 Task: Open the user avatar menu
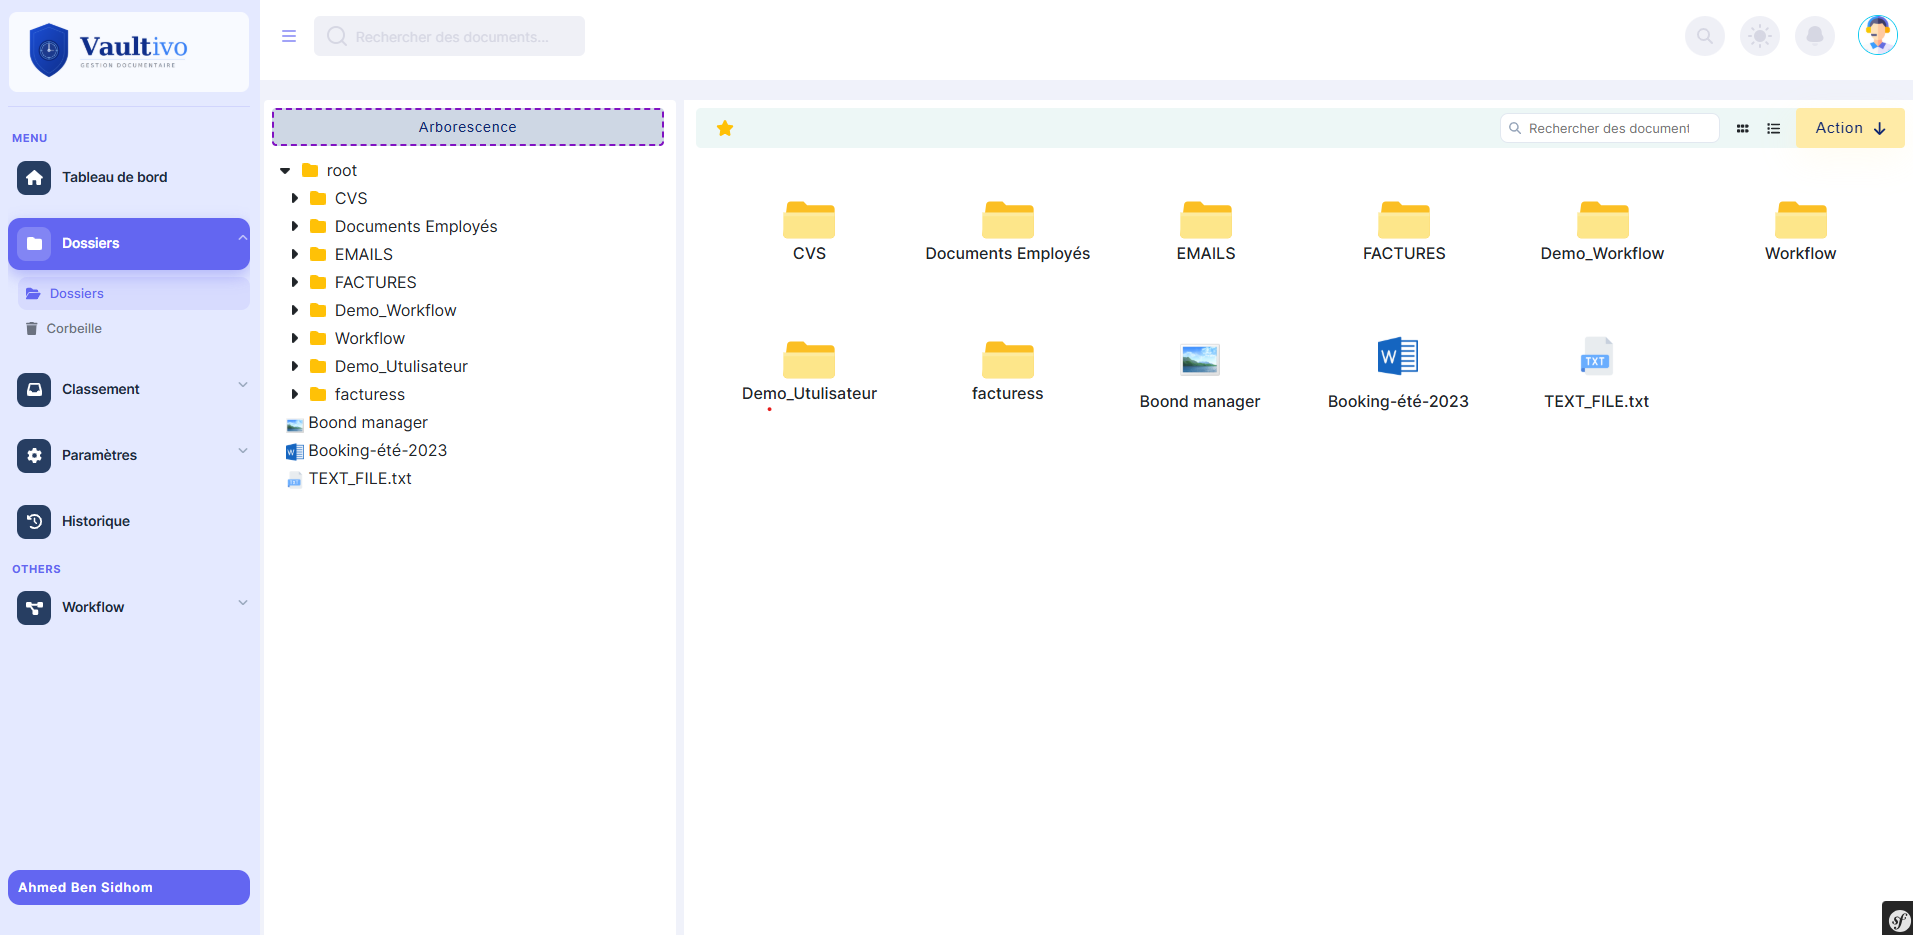[1878, 36]
